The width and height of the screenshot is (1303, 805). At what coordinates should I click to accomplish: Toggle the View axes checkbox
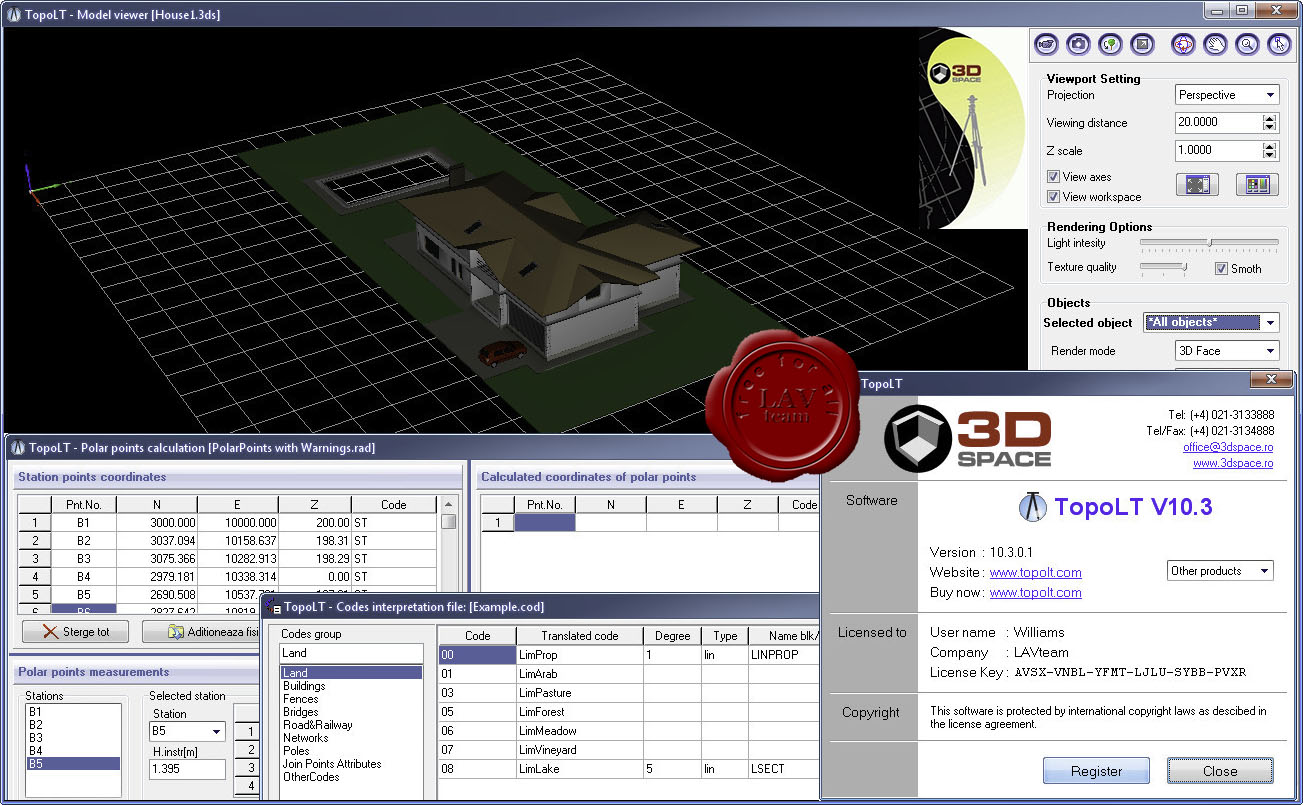coord(1053,177)
